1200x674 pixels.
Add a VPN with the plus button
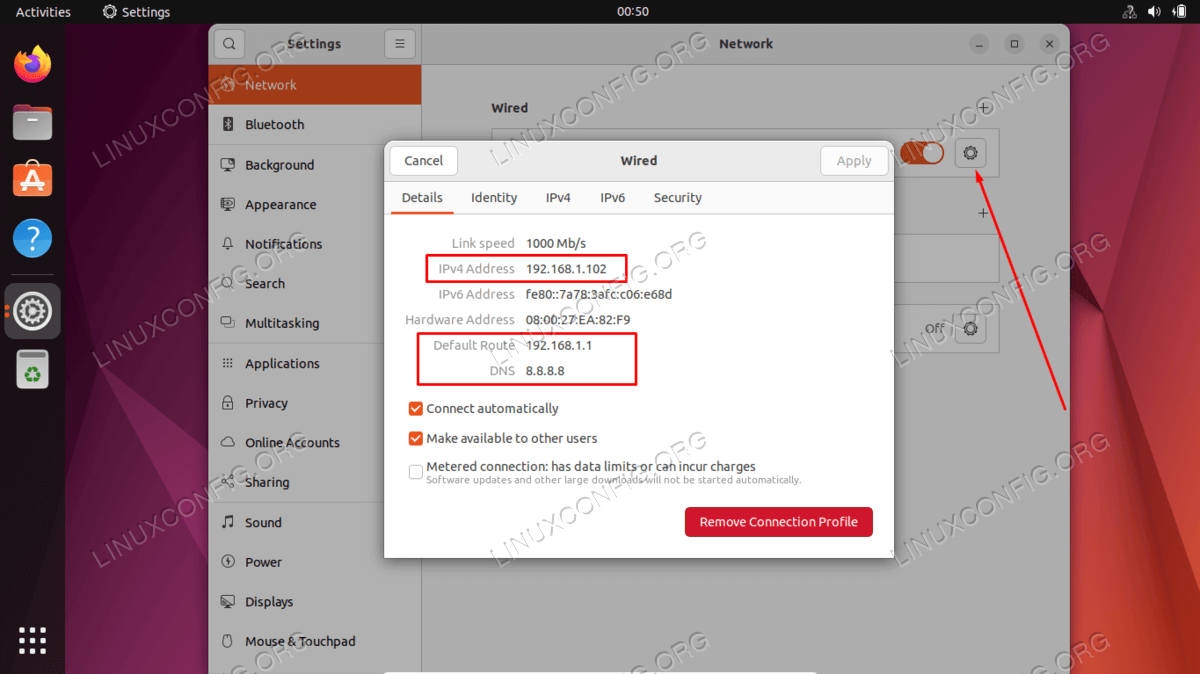pyautogui.click(x=984, y=213)
